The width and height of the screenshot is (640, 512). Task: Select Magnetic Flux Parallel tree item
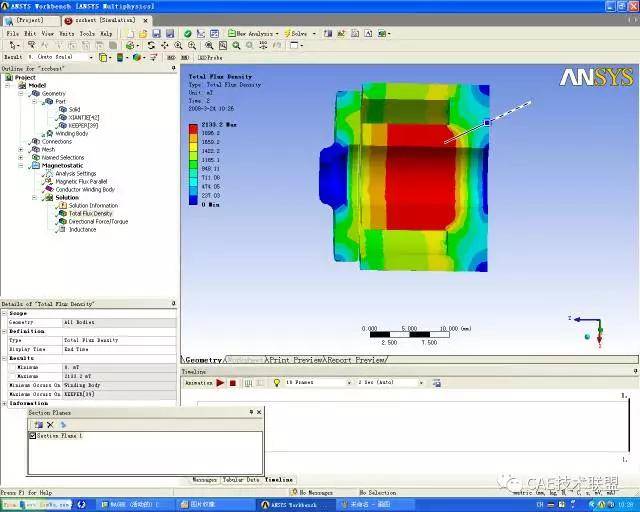(x=81, y=181)
